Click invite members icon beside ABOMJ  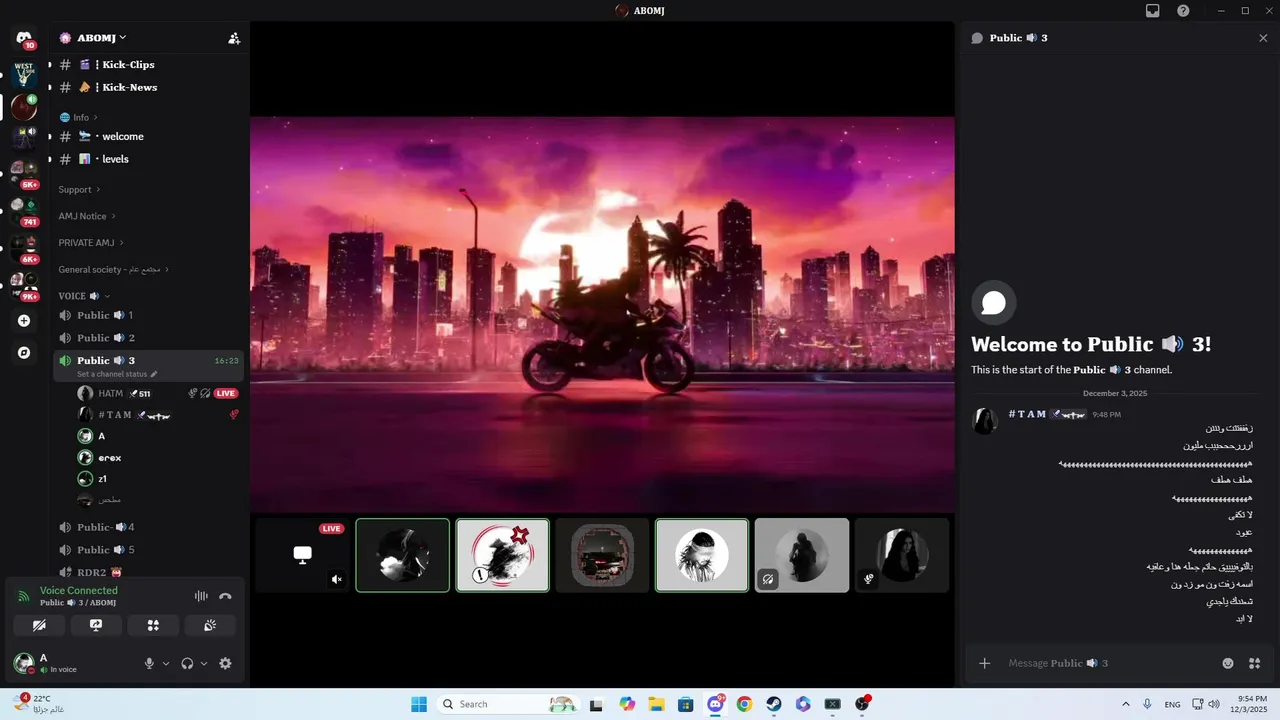coord(234,38)
